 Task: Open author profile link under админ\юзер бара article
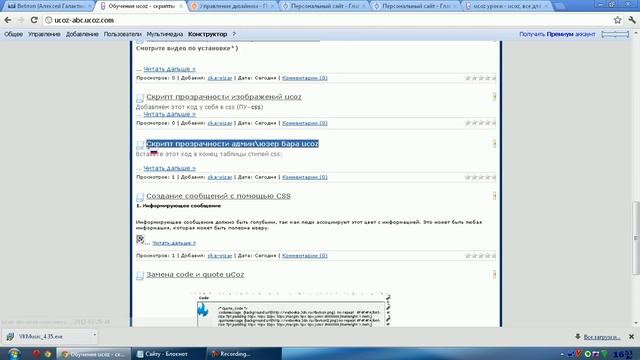[220, 177]
